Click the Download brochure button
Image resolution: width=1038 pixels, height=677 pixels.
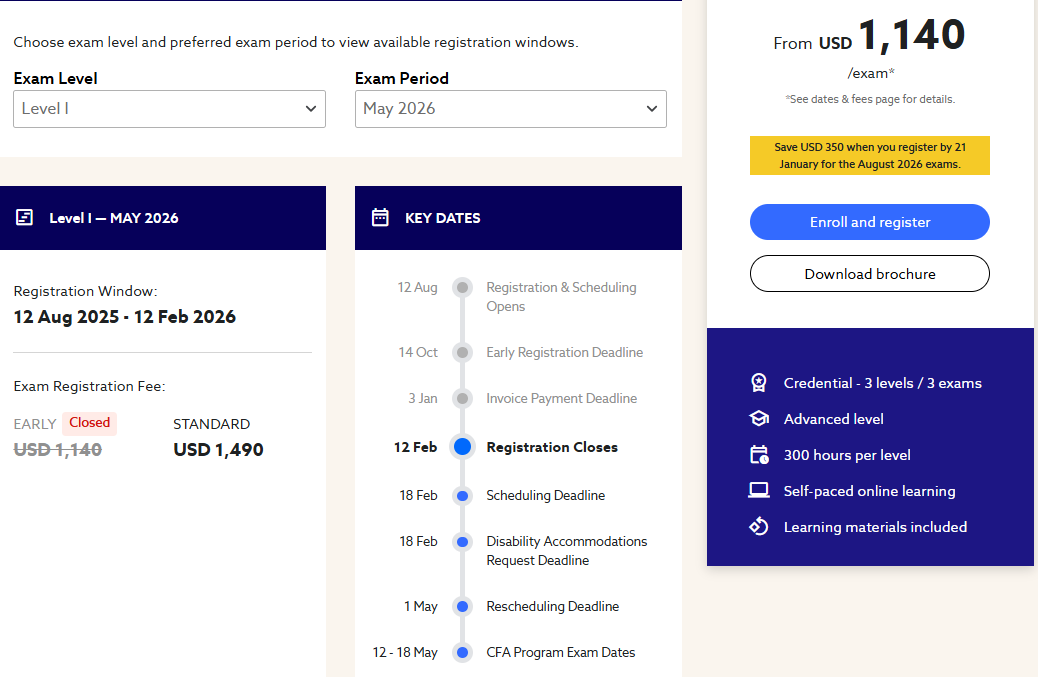pyautogui.click(x=869, y=273)
